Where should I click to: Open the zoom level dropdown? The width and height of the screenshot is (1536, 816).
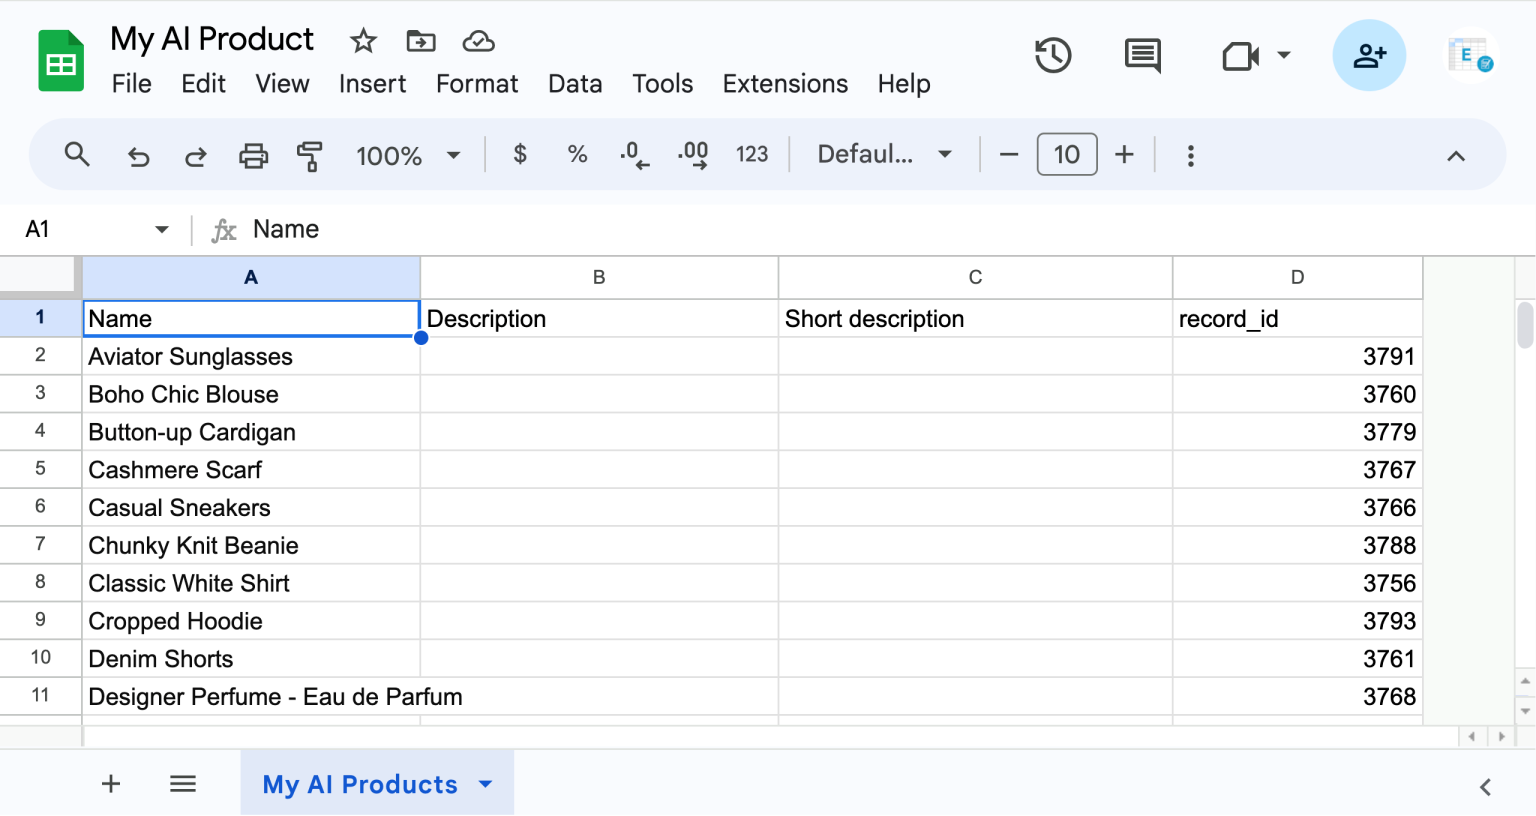(x=408, y=155)
